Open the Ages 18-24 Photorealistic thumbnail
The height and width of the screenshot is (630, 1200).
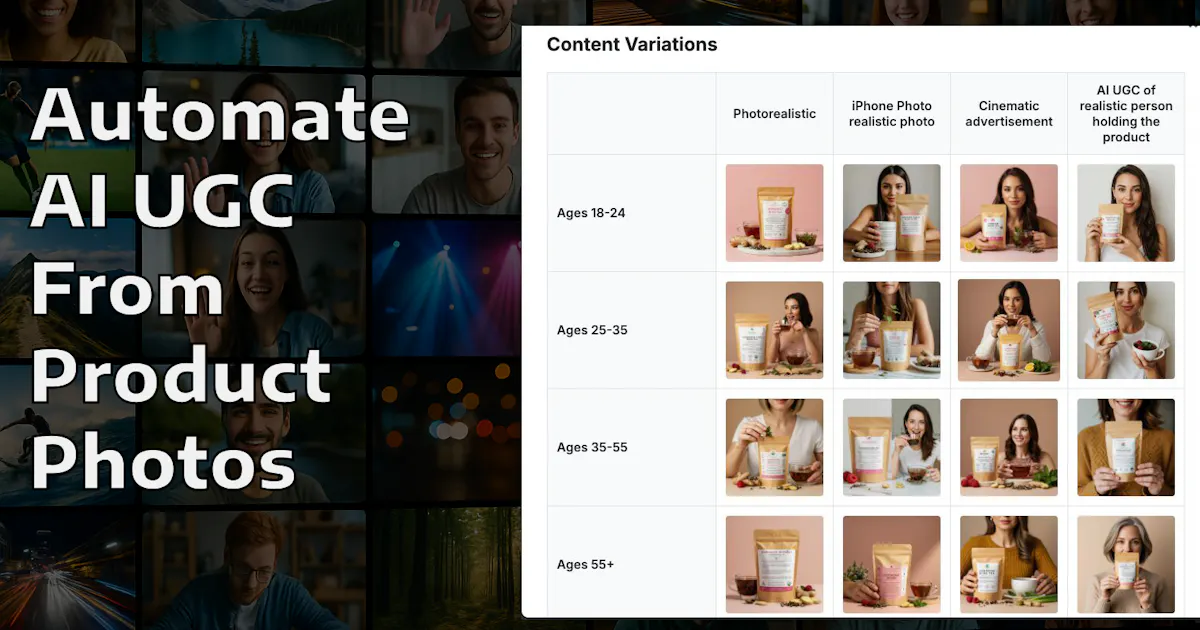coord(774,213)
